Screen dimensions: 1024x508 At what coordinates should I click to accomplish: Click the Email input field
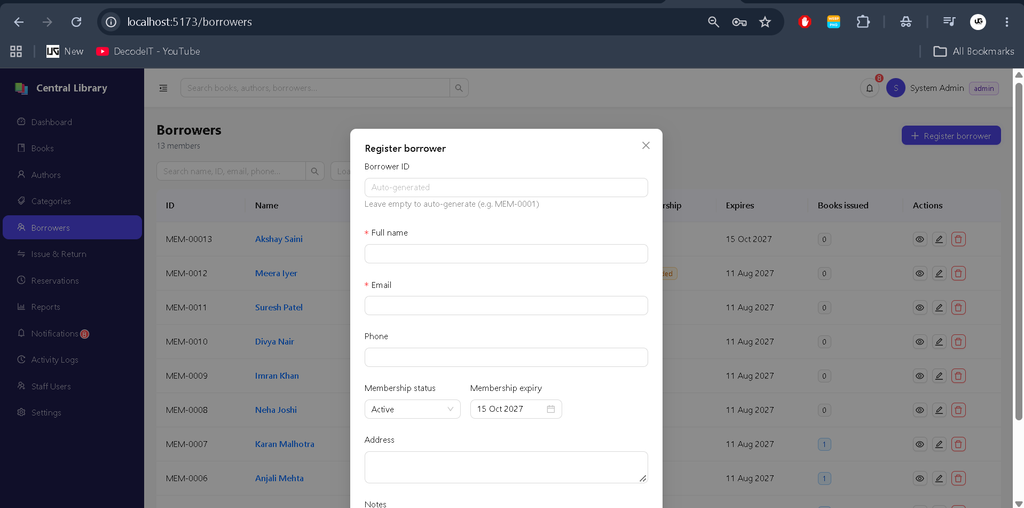(506, 306)
